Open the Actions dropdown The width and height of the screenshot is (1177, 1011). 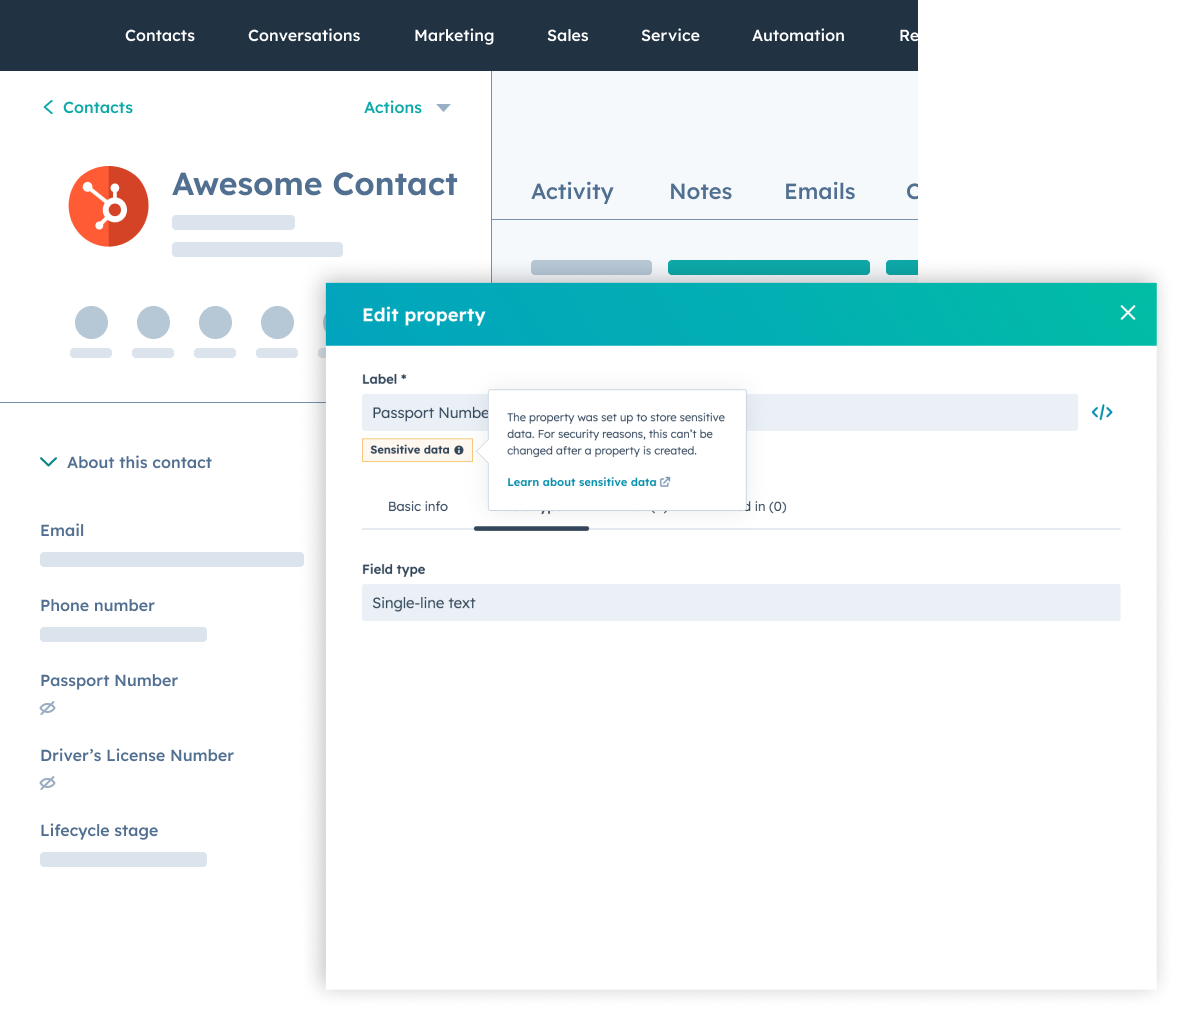pos(406,107)
